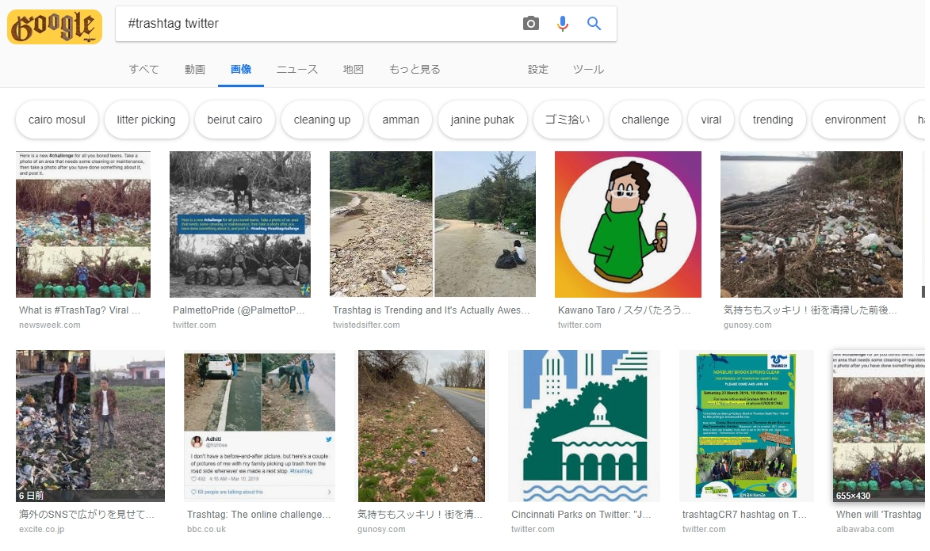Click inside the '#trashtag twitter' search box
This screenshot has width=930, height=551.
(x=310, y=23)
